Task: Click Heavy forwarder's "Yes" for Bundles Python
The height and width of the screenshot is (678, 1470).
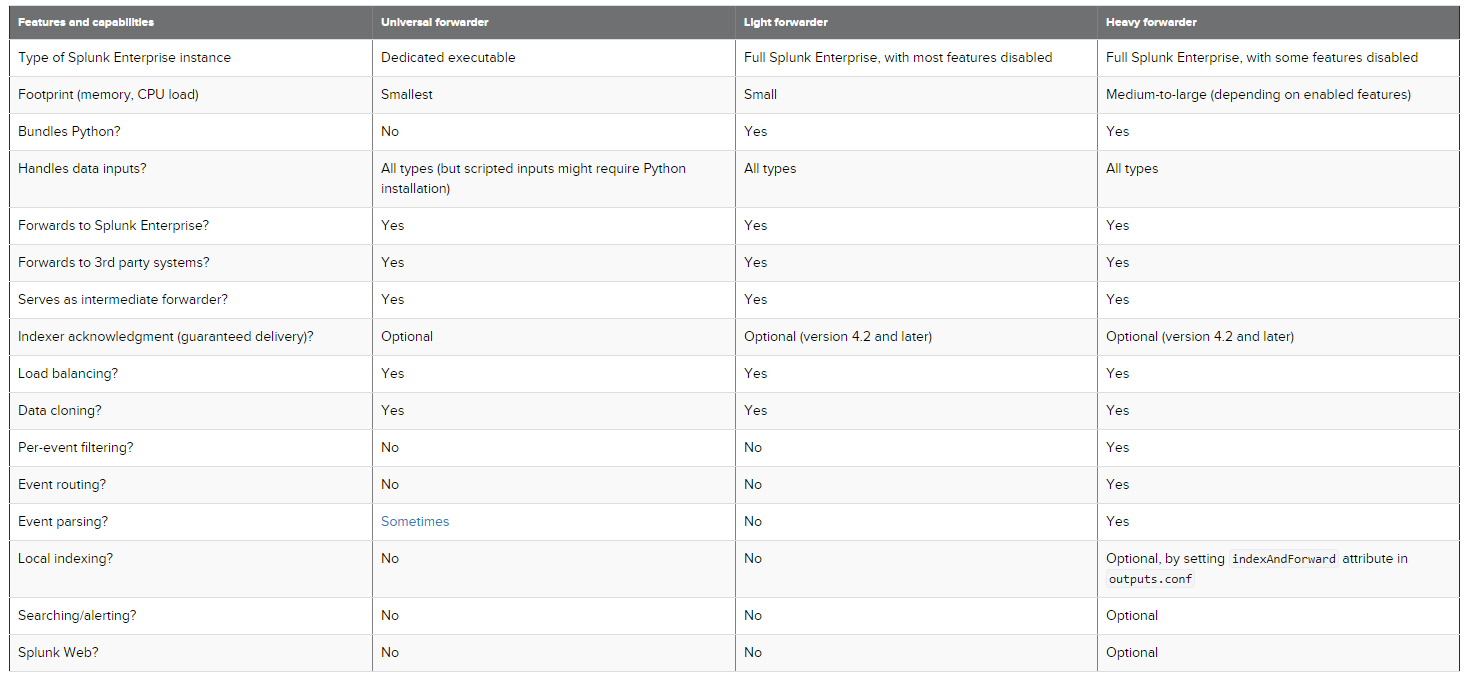Action: 1118,131
